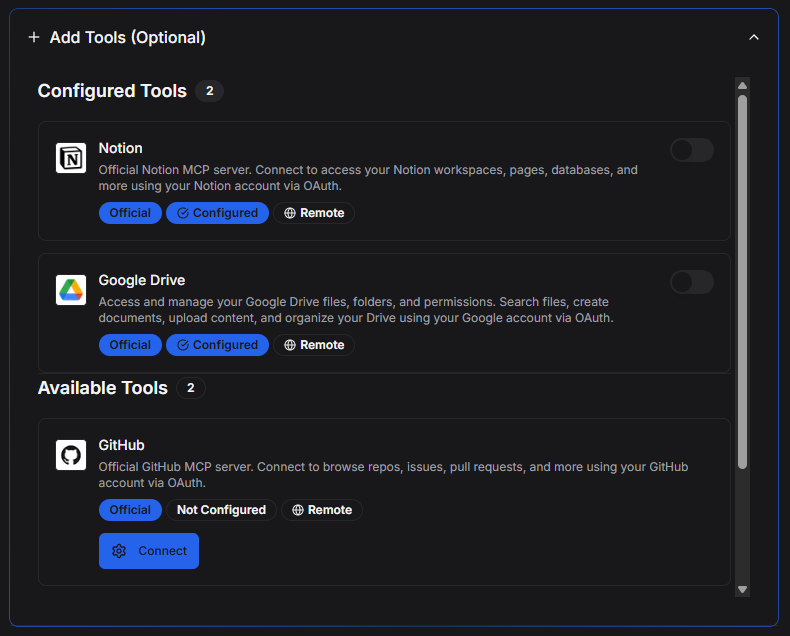This screenshot has width=790, height=636.
Task: Click the Configured Tools count badge
Action: (x=209, y=91)
